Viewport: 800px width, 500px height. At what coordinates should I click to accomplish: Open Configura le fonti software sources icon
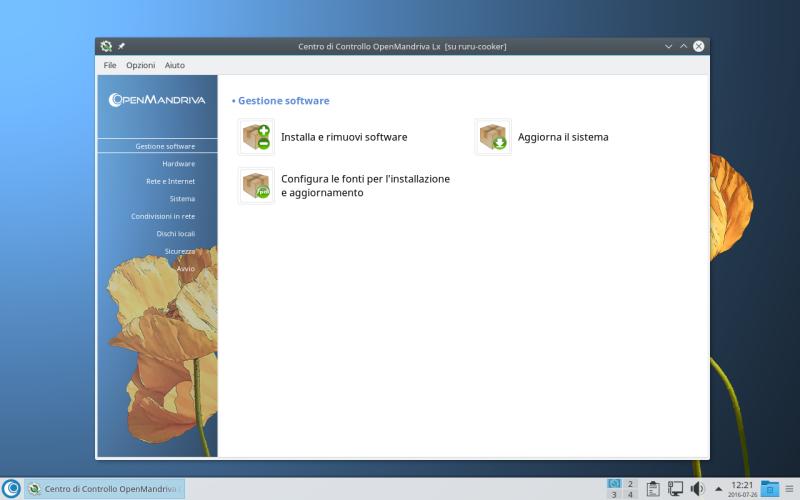click(x=256, y=186)
